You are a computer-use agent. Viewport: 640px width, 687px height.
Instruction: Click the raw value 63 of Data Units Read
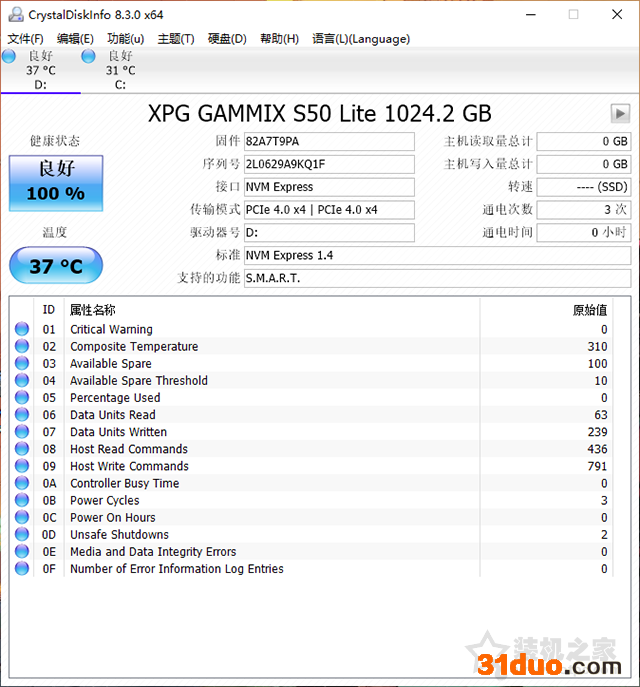[601, 414]
